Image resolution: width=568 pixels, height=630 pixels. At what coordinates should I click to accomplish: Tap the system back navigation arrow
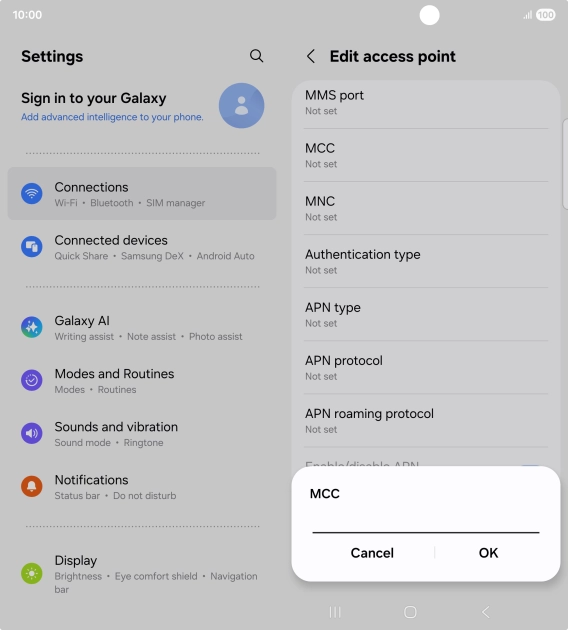486,612
